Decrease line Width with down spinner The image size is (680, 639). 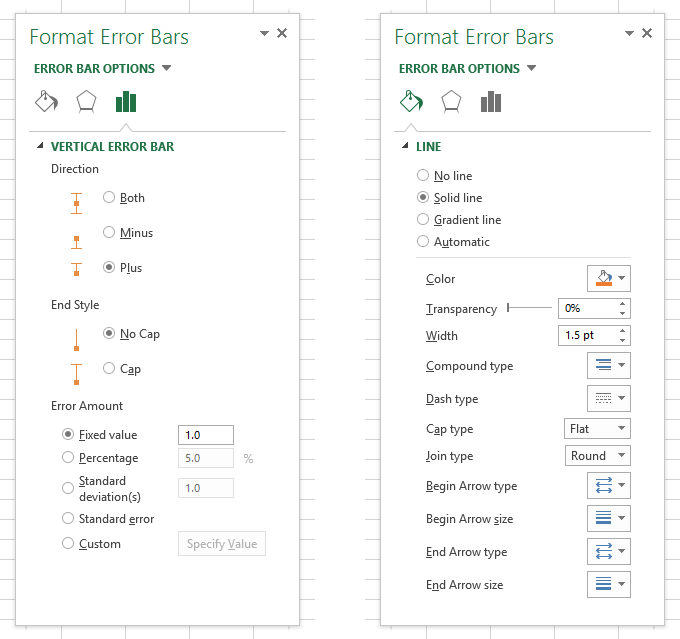[x=623, y=340]
